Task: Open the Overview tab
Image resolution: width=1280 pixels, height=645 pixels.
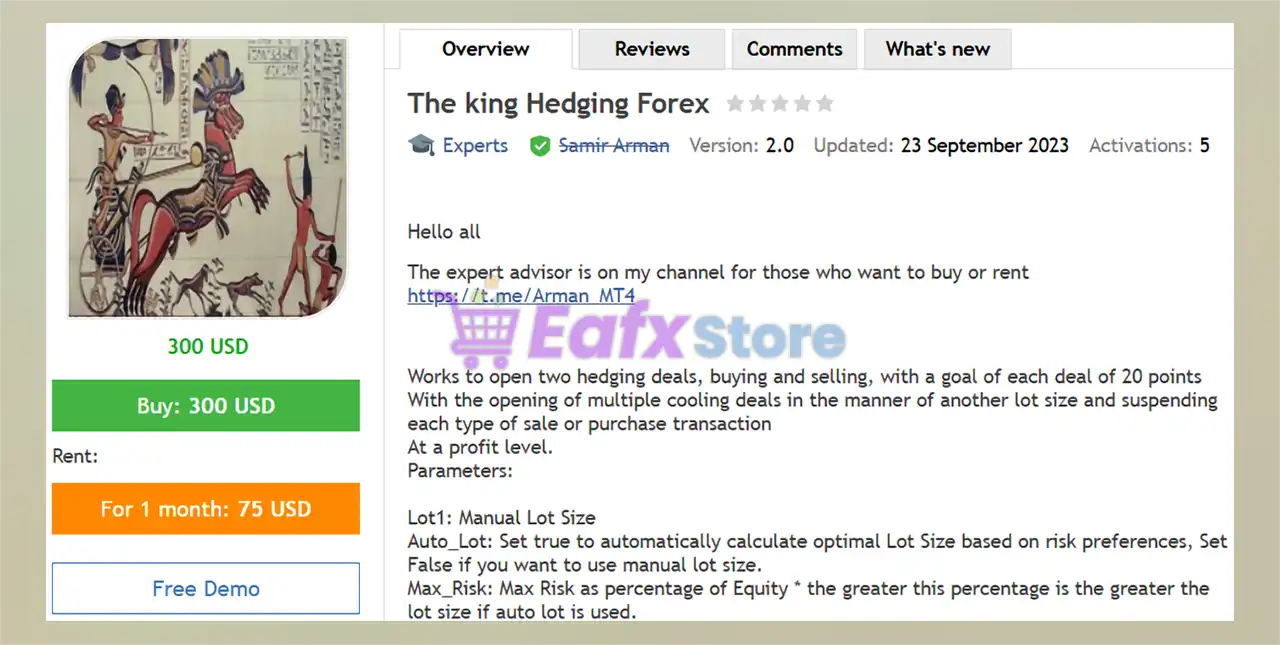Action: tap(486, 49)
